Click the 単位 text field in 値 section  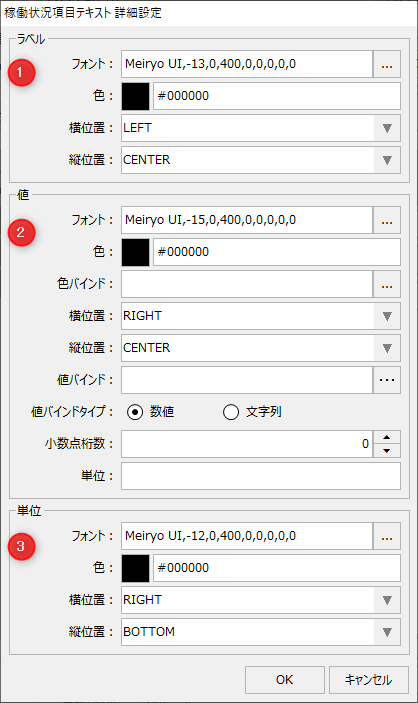click(x=261, y=476)
